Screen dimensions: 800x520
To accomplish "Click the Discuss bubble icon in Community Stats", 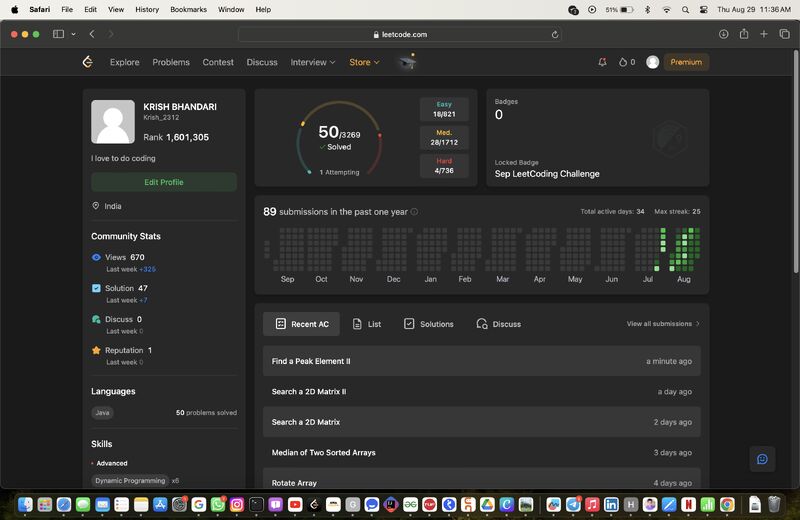I will 96,319.
